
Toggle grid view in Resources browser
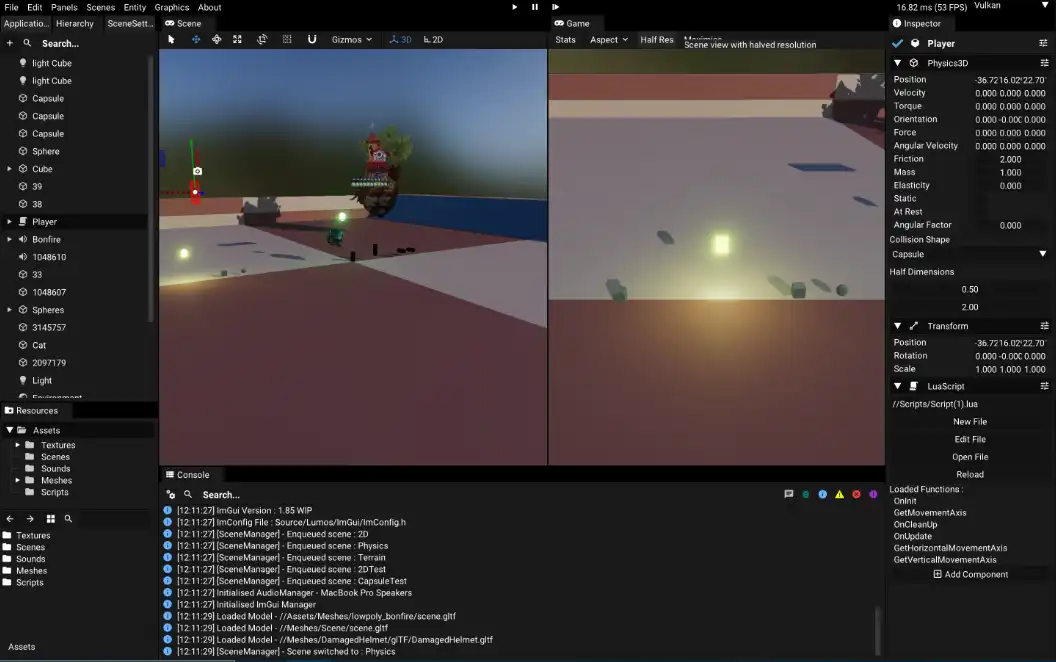coord(51,519)
